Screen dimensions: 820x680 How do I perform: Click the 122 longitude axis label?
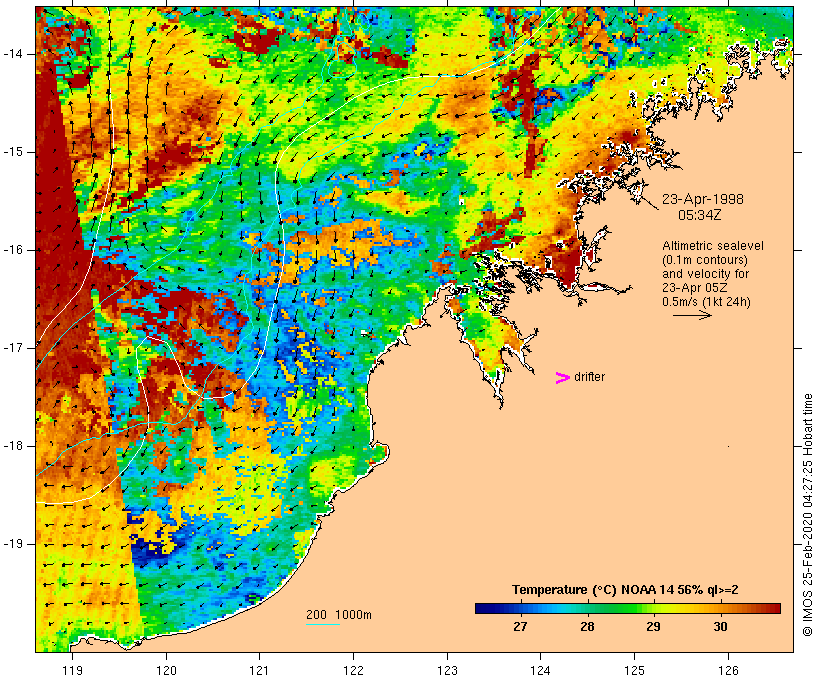(x=354, y=670)
